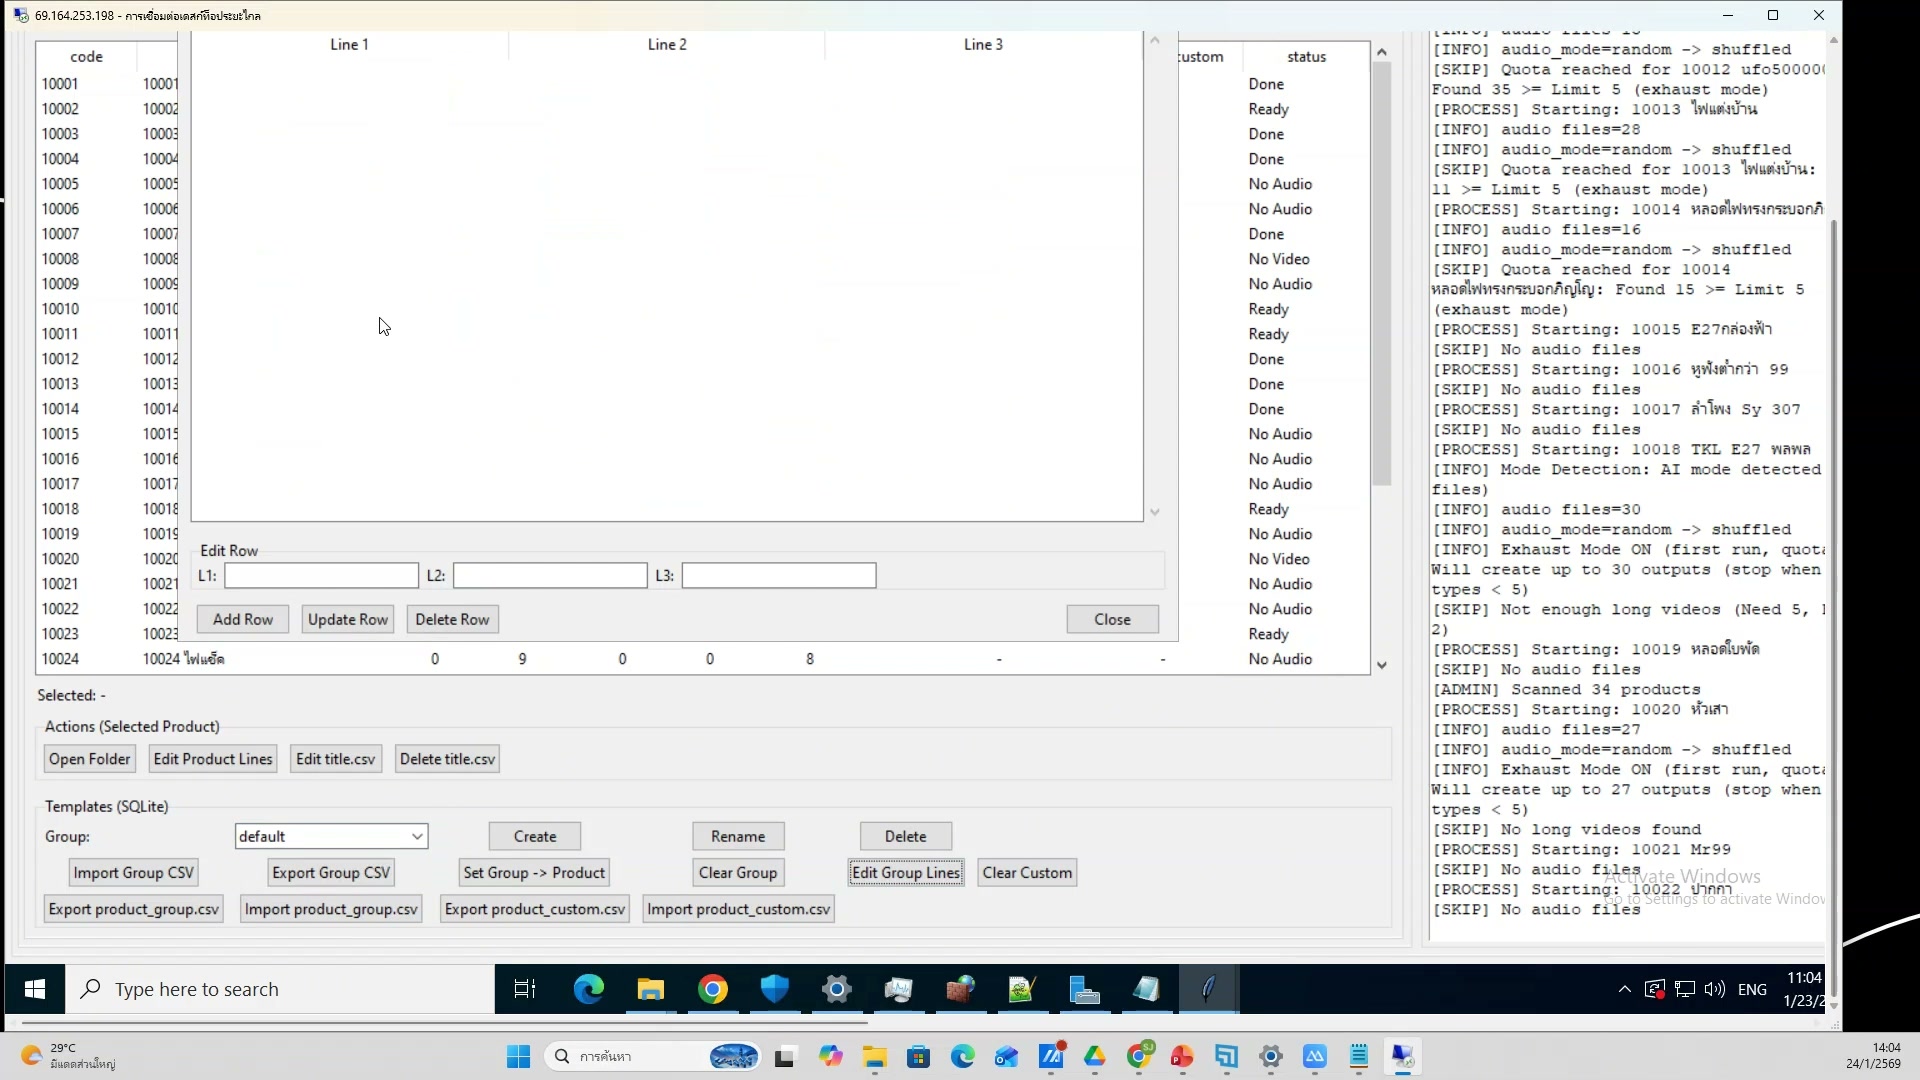
Task: Launch Microsoft Edge from the remote taskbar
Action: 589,989
